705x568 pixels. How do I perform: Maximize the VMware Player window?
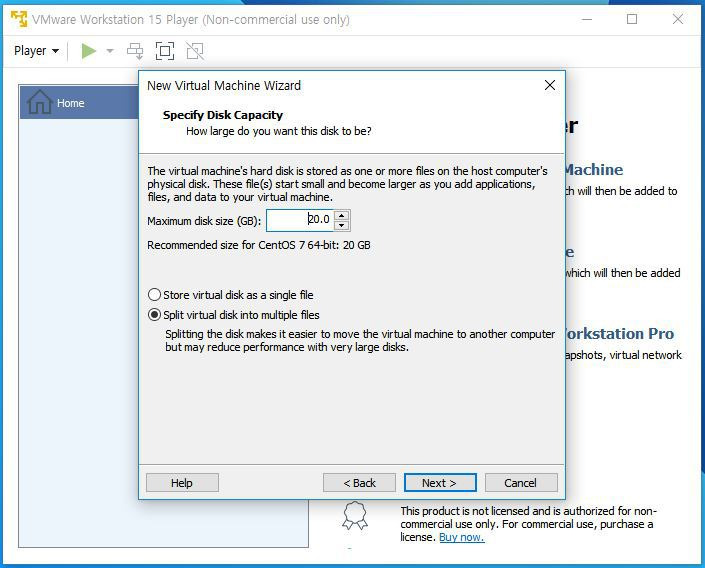pyautogui.click(x=632, y=19)
